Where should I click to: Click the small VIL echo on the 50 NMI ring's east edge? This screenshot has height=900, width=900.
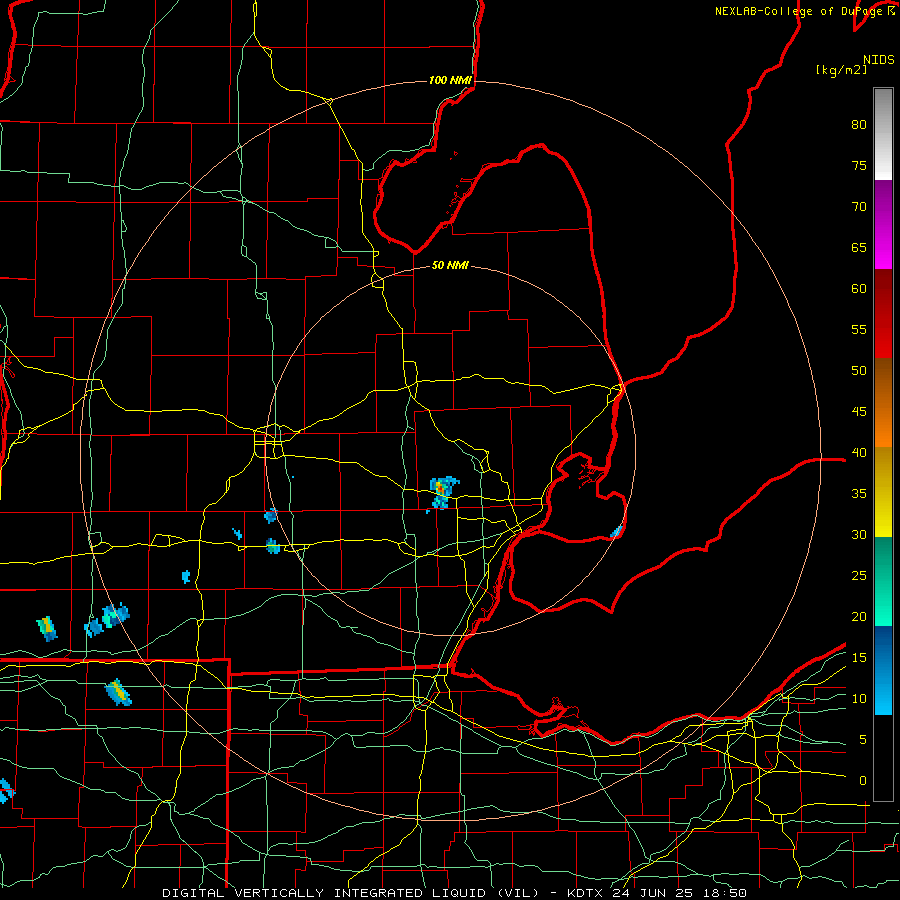(616, 531)
